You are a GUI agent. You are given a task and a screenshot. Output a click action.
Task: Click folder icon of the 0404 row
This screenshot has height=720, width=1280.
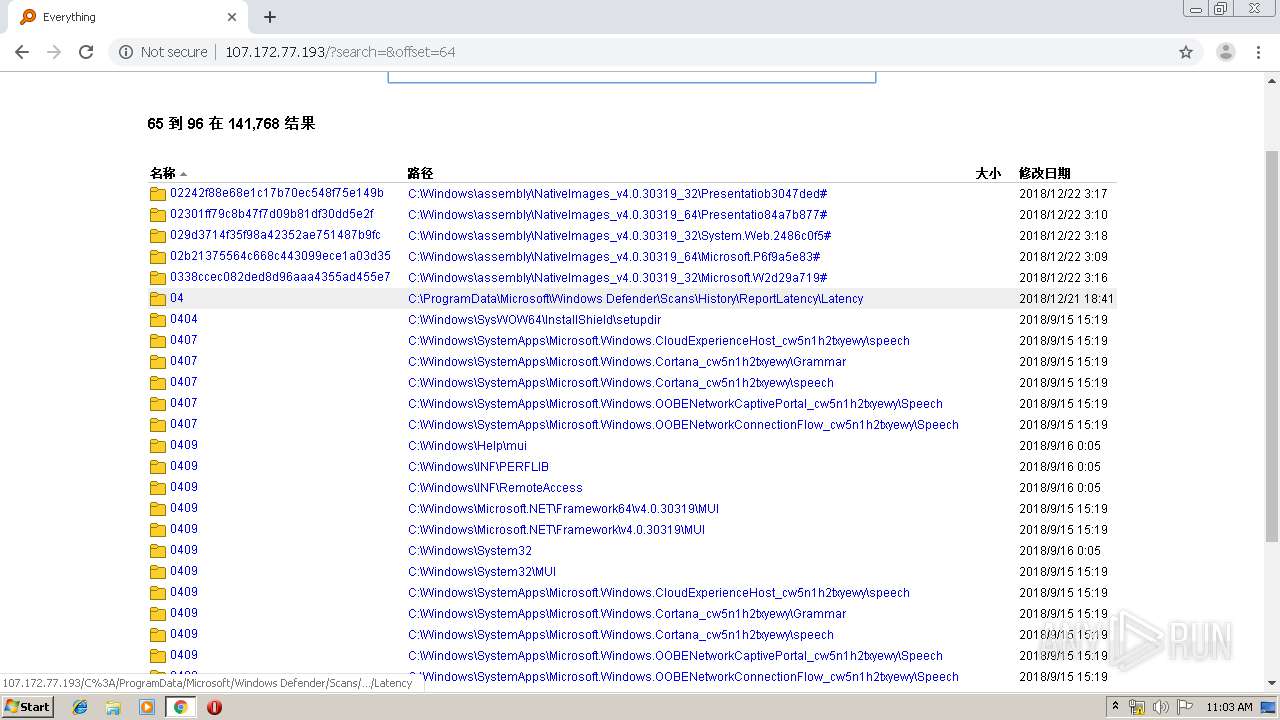(x=158, y=320)
